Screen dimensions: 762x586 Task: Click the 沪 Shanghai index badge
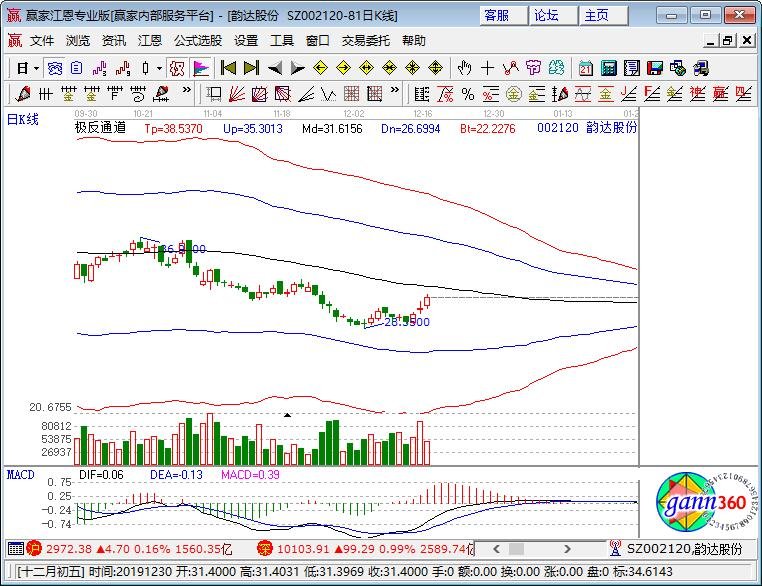point(35,549)
